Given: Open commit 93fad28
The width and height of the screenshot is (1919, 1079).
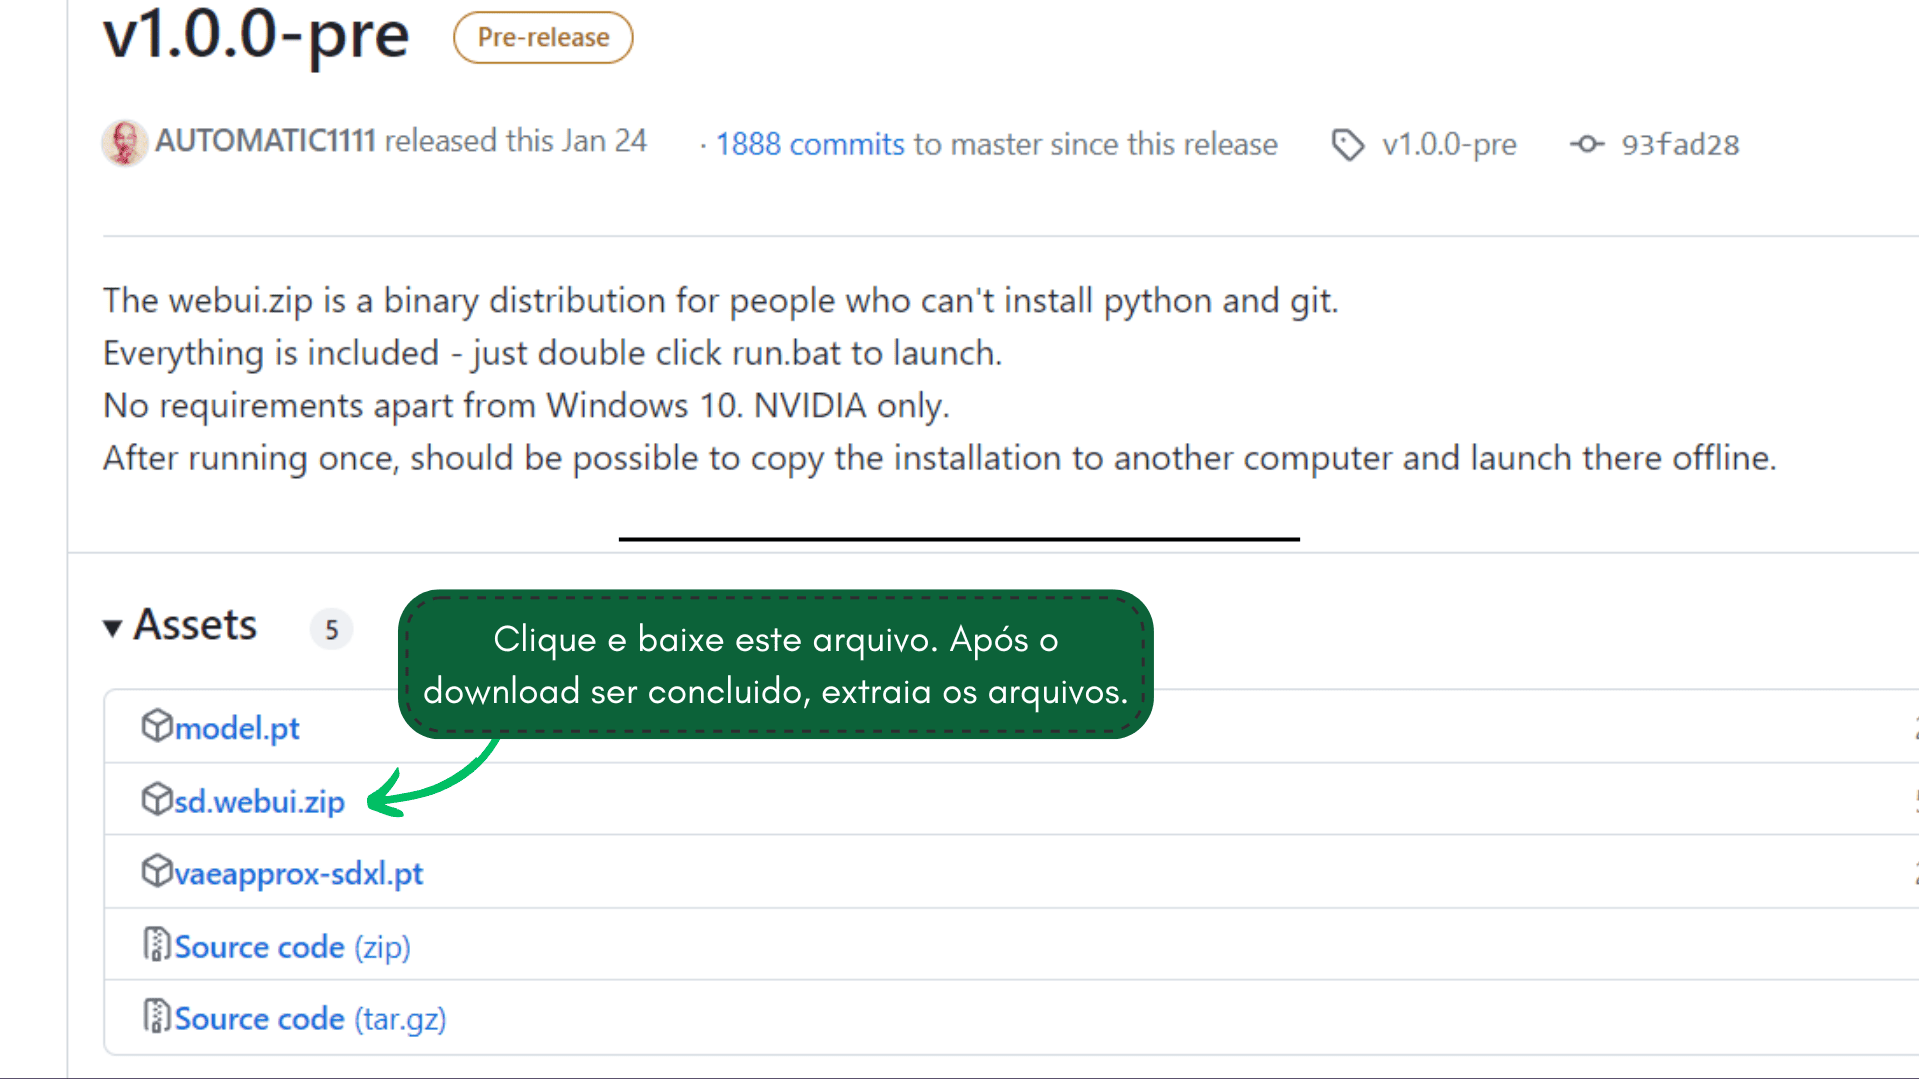Looking at the screenshot, I should [1680, 145].
